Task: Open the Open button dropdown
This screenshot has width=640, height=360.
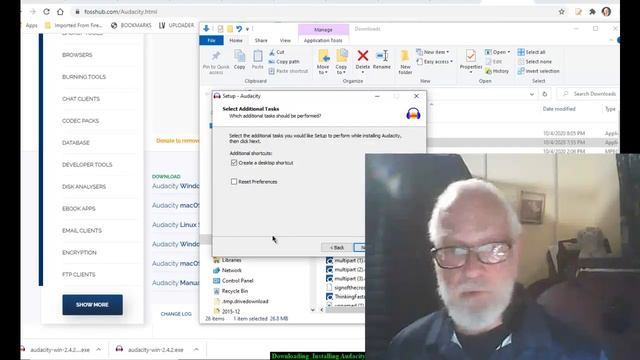Action: point(509,52)
